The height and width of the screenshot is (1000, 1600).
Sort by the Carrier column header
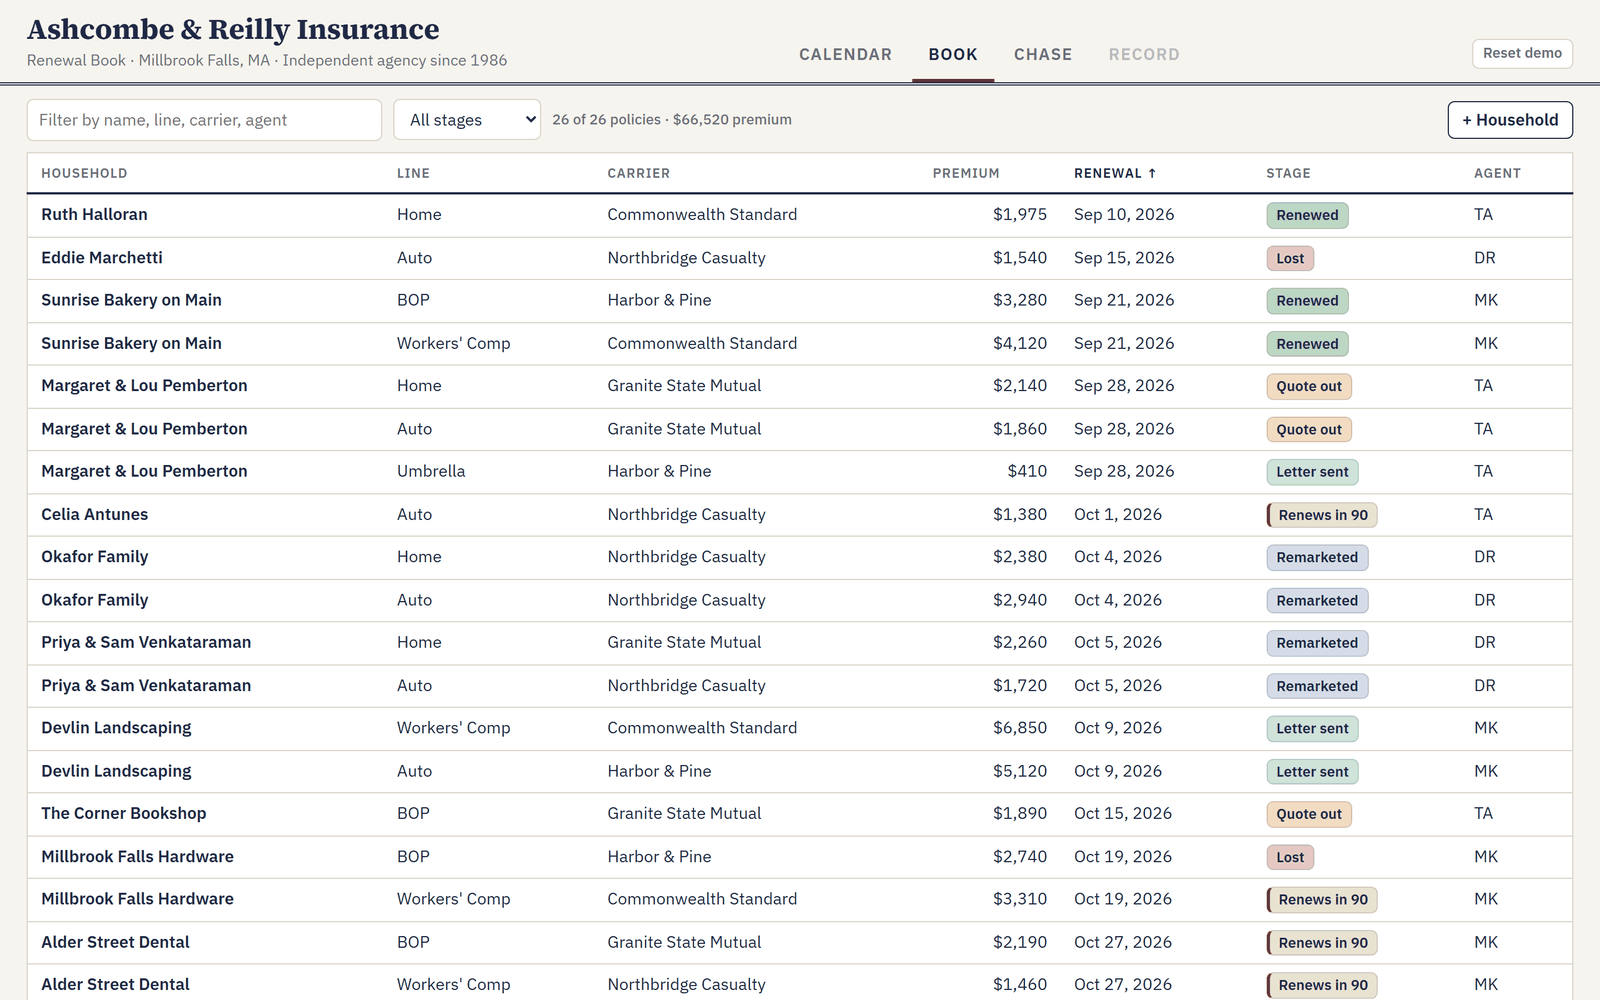pos(639,173)
